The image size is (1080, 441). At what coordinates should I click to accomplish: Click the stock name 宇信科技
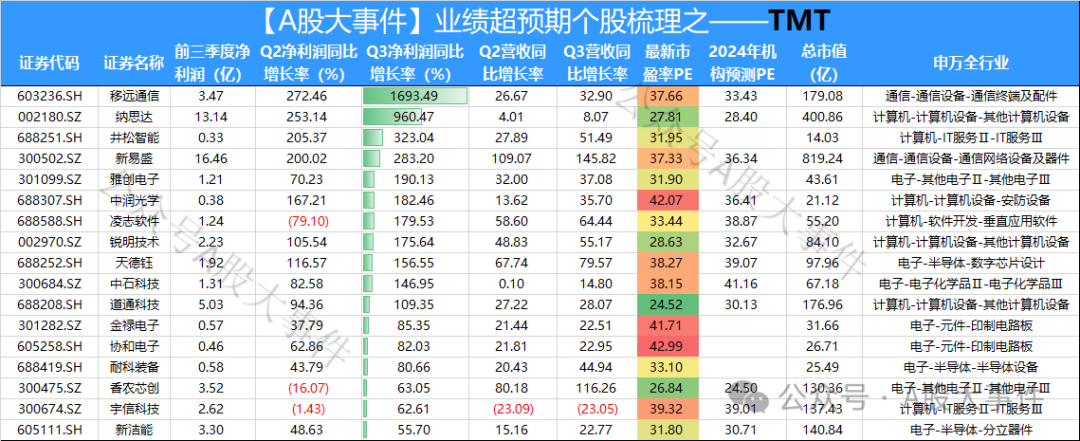(134, 409)
